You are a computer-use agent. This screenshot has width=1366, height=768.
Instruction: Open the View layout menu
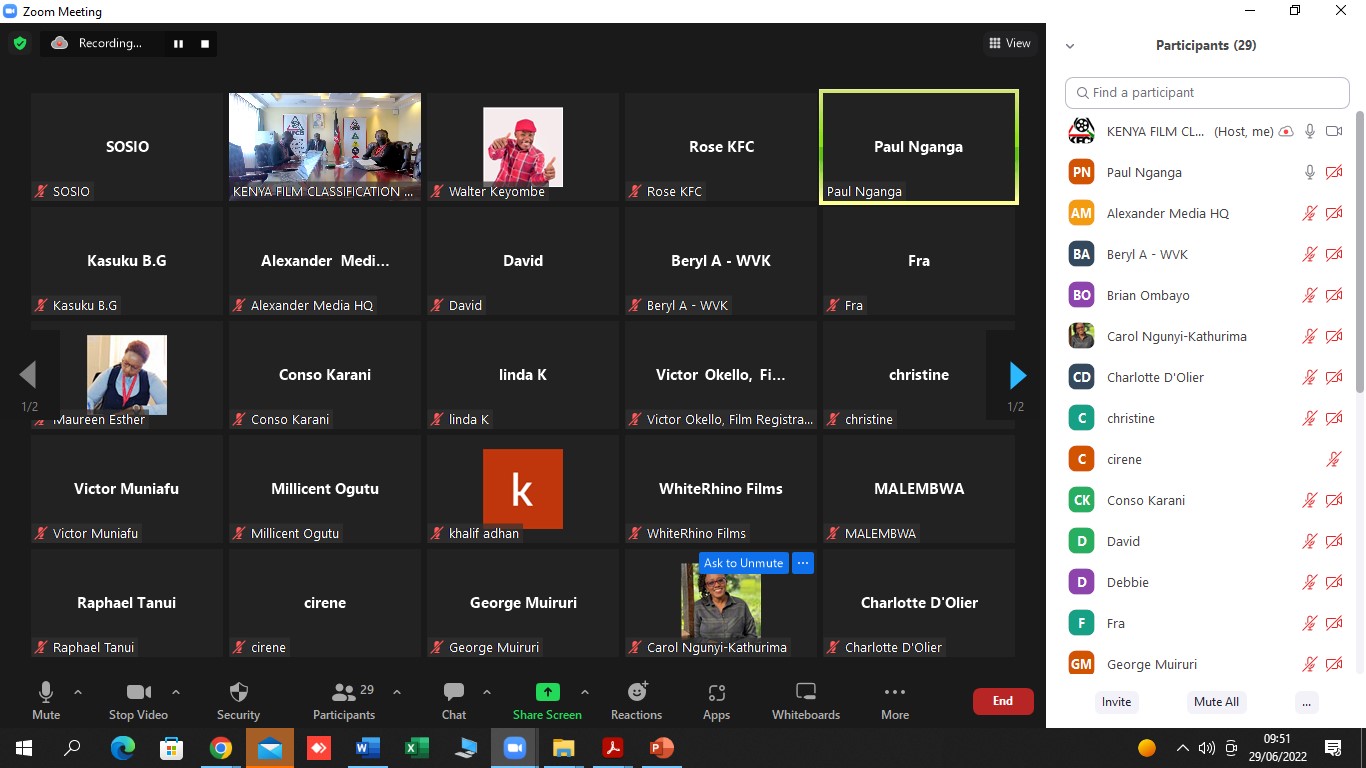click(x=1009, y=43)
